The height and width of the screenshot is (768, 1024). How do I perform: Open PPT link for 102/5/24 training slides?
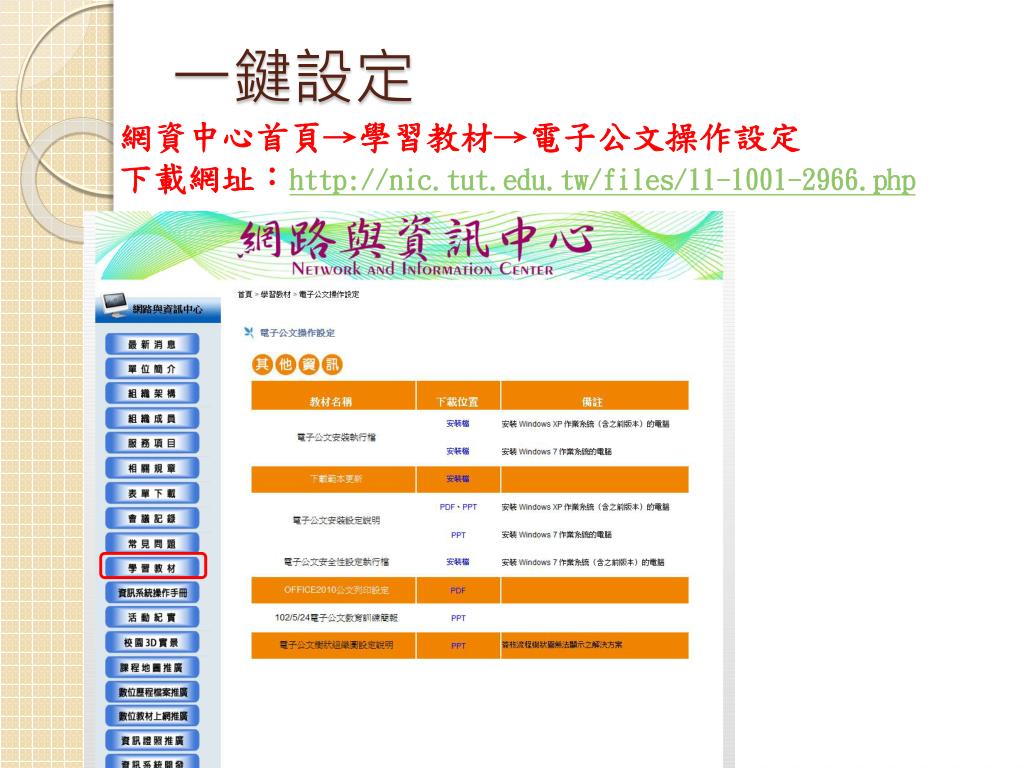[458, 618]
